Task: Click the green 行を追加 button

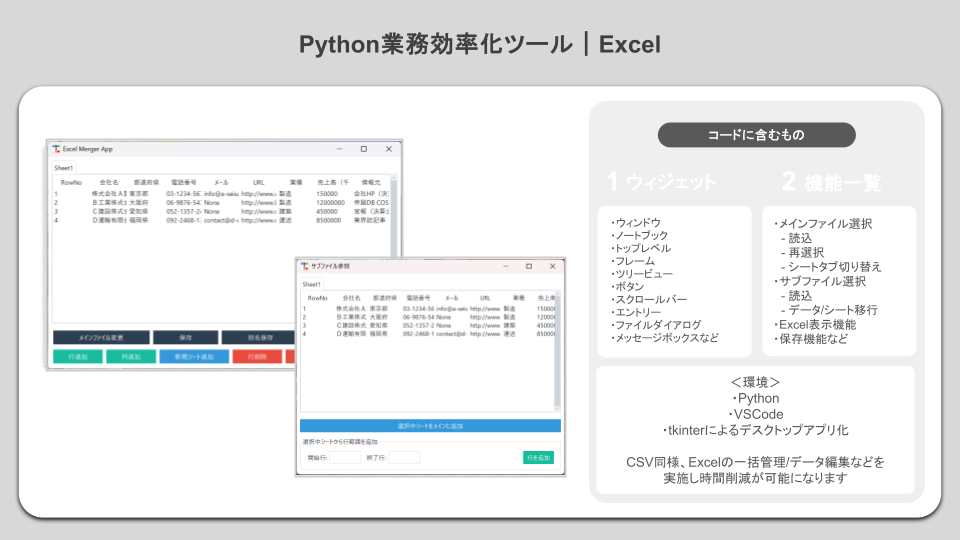Action: click(538, 457)
